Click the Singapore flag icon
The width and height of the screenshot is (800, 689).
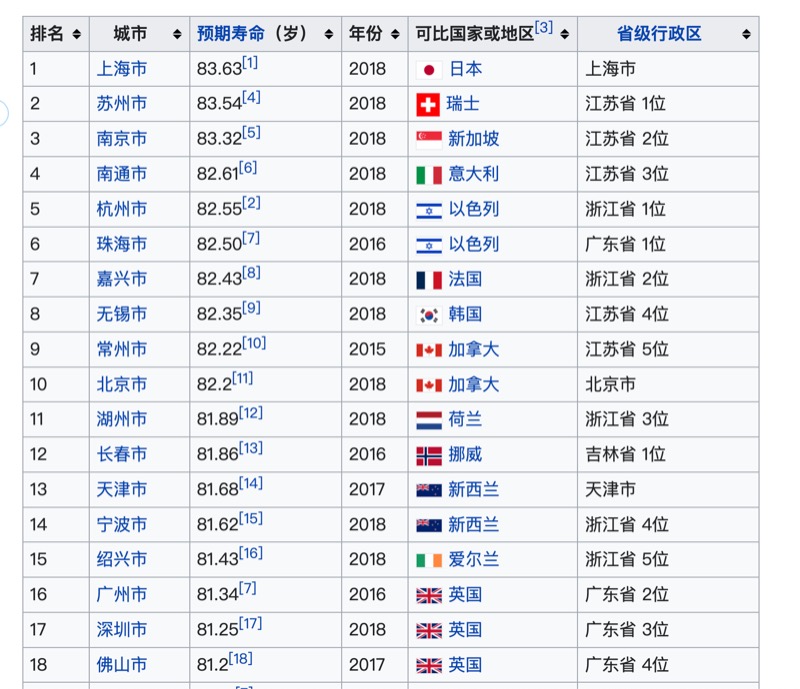pos(429,139)
